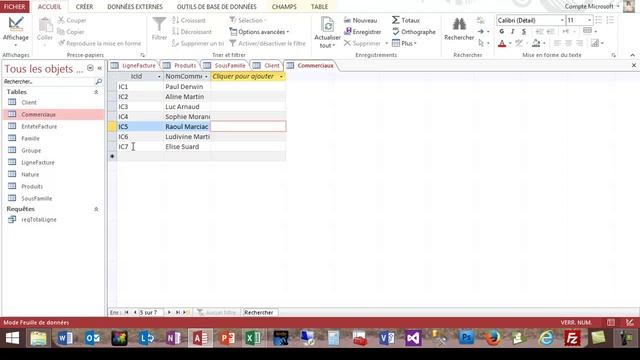This screenshot has width=640, height=360.
Task: Open FileZilla from the taskbar
Action: [572, 338]
